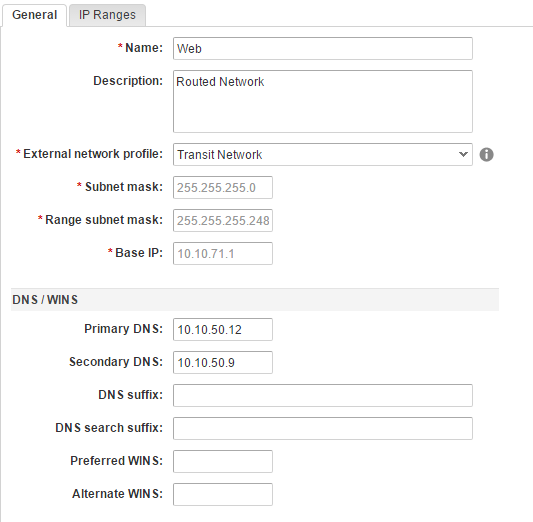Click the External network profile label
The image size is (533, 522).
93,154
